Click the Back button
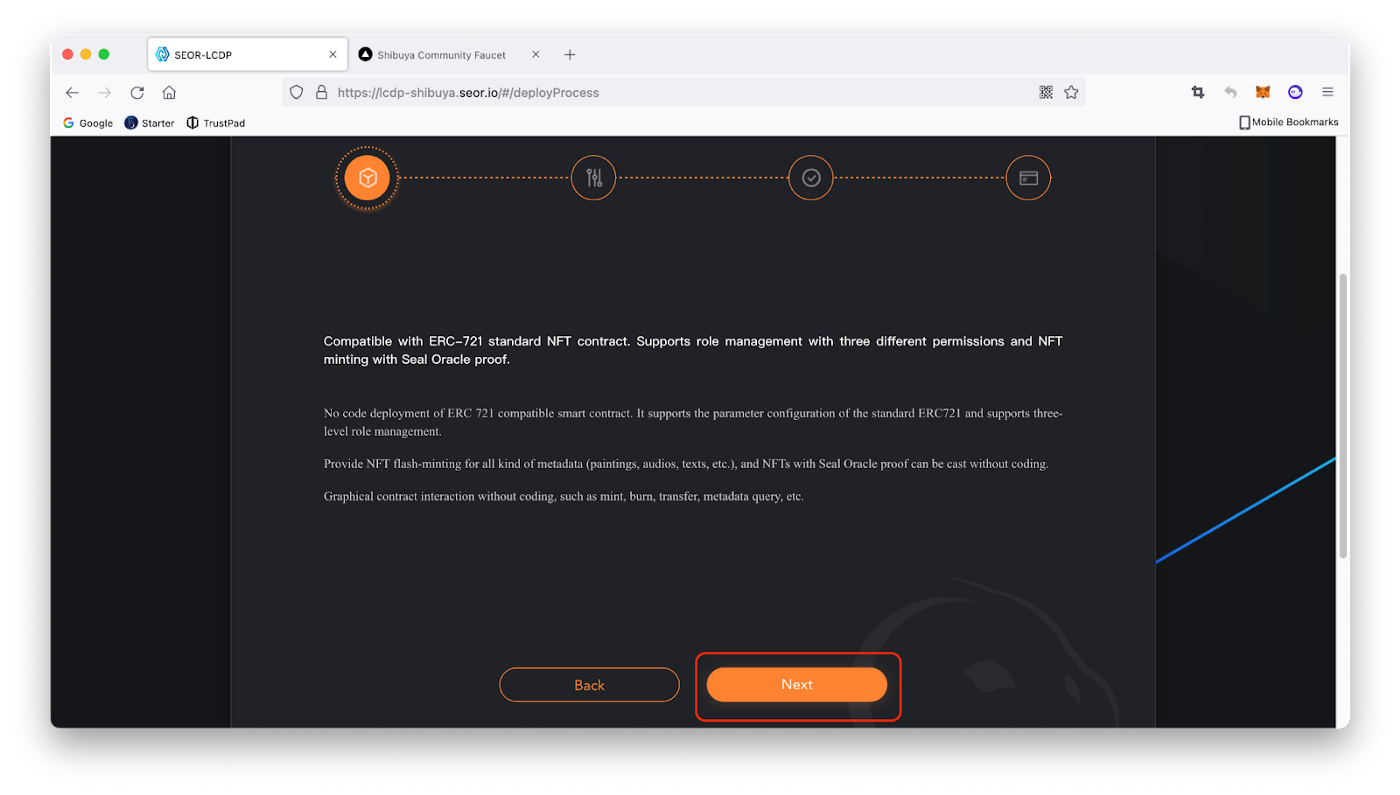 589,685
